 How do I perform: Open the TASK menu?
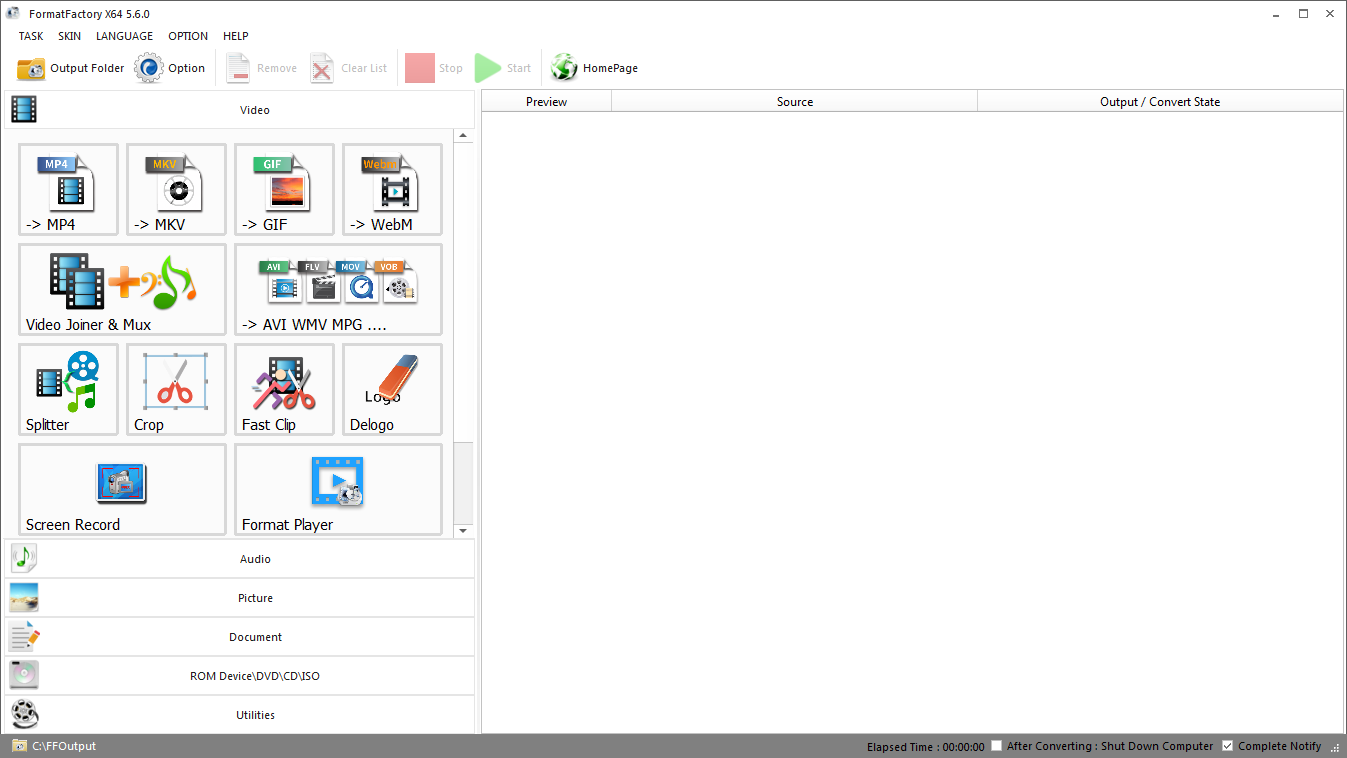(x=31, y=36)
